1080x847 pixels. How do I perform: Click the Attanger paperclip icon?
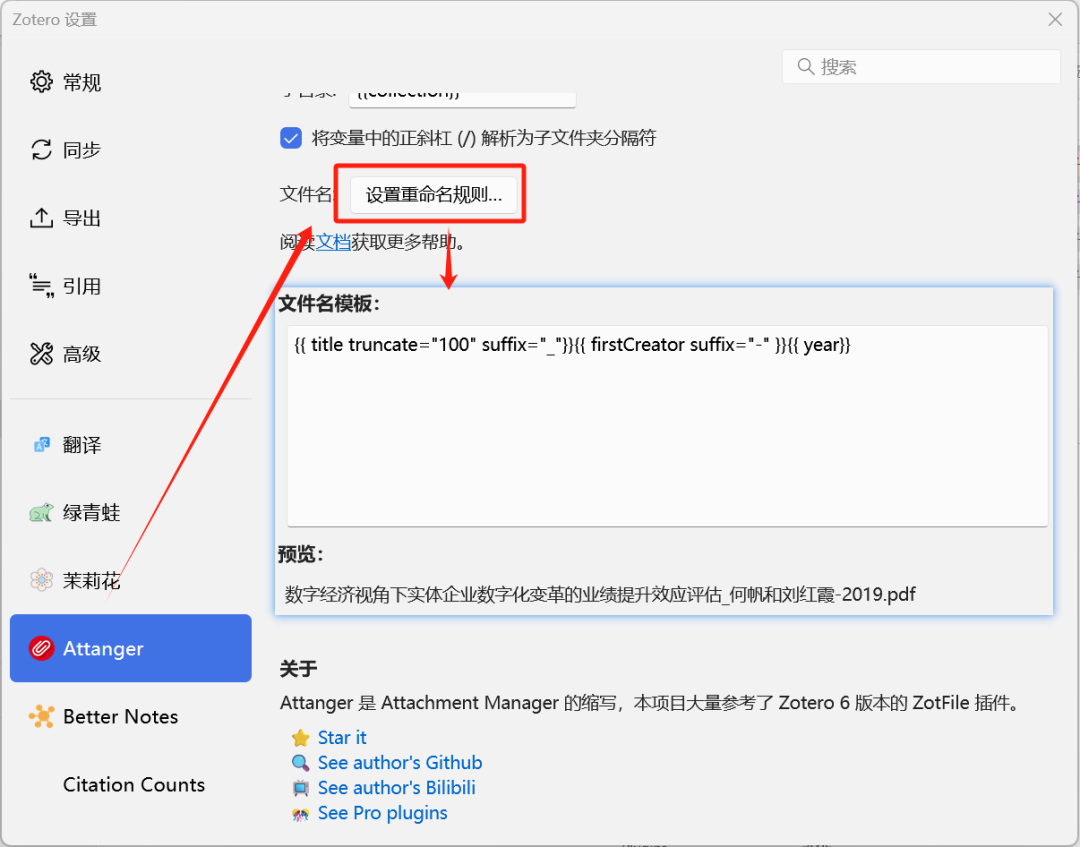point(41,648)
